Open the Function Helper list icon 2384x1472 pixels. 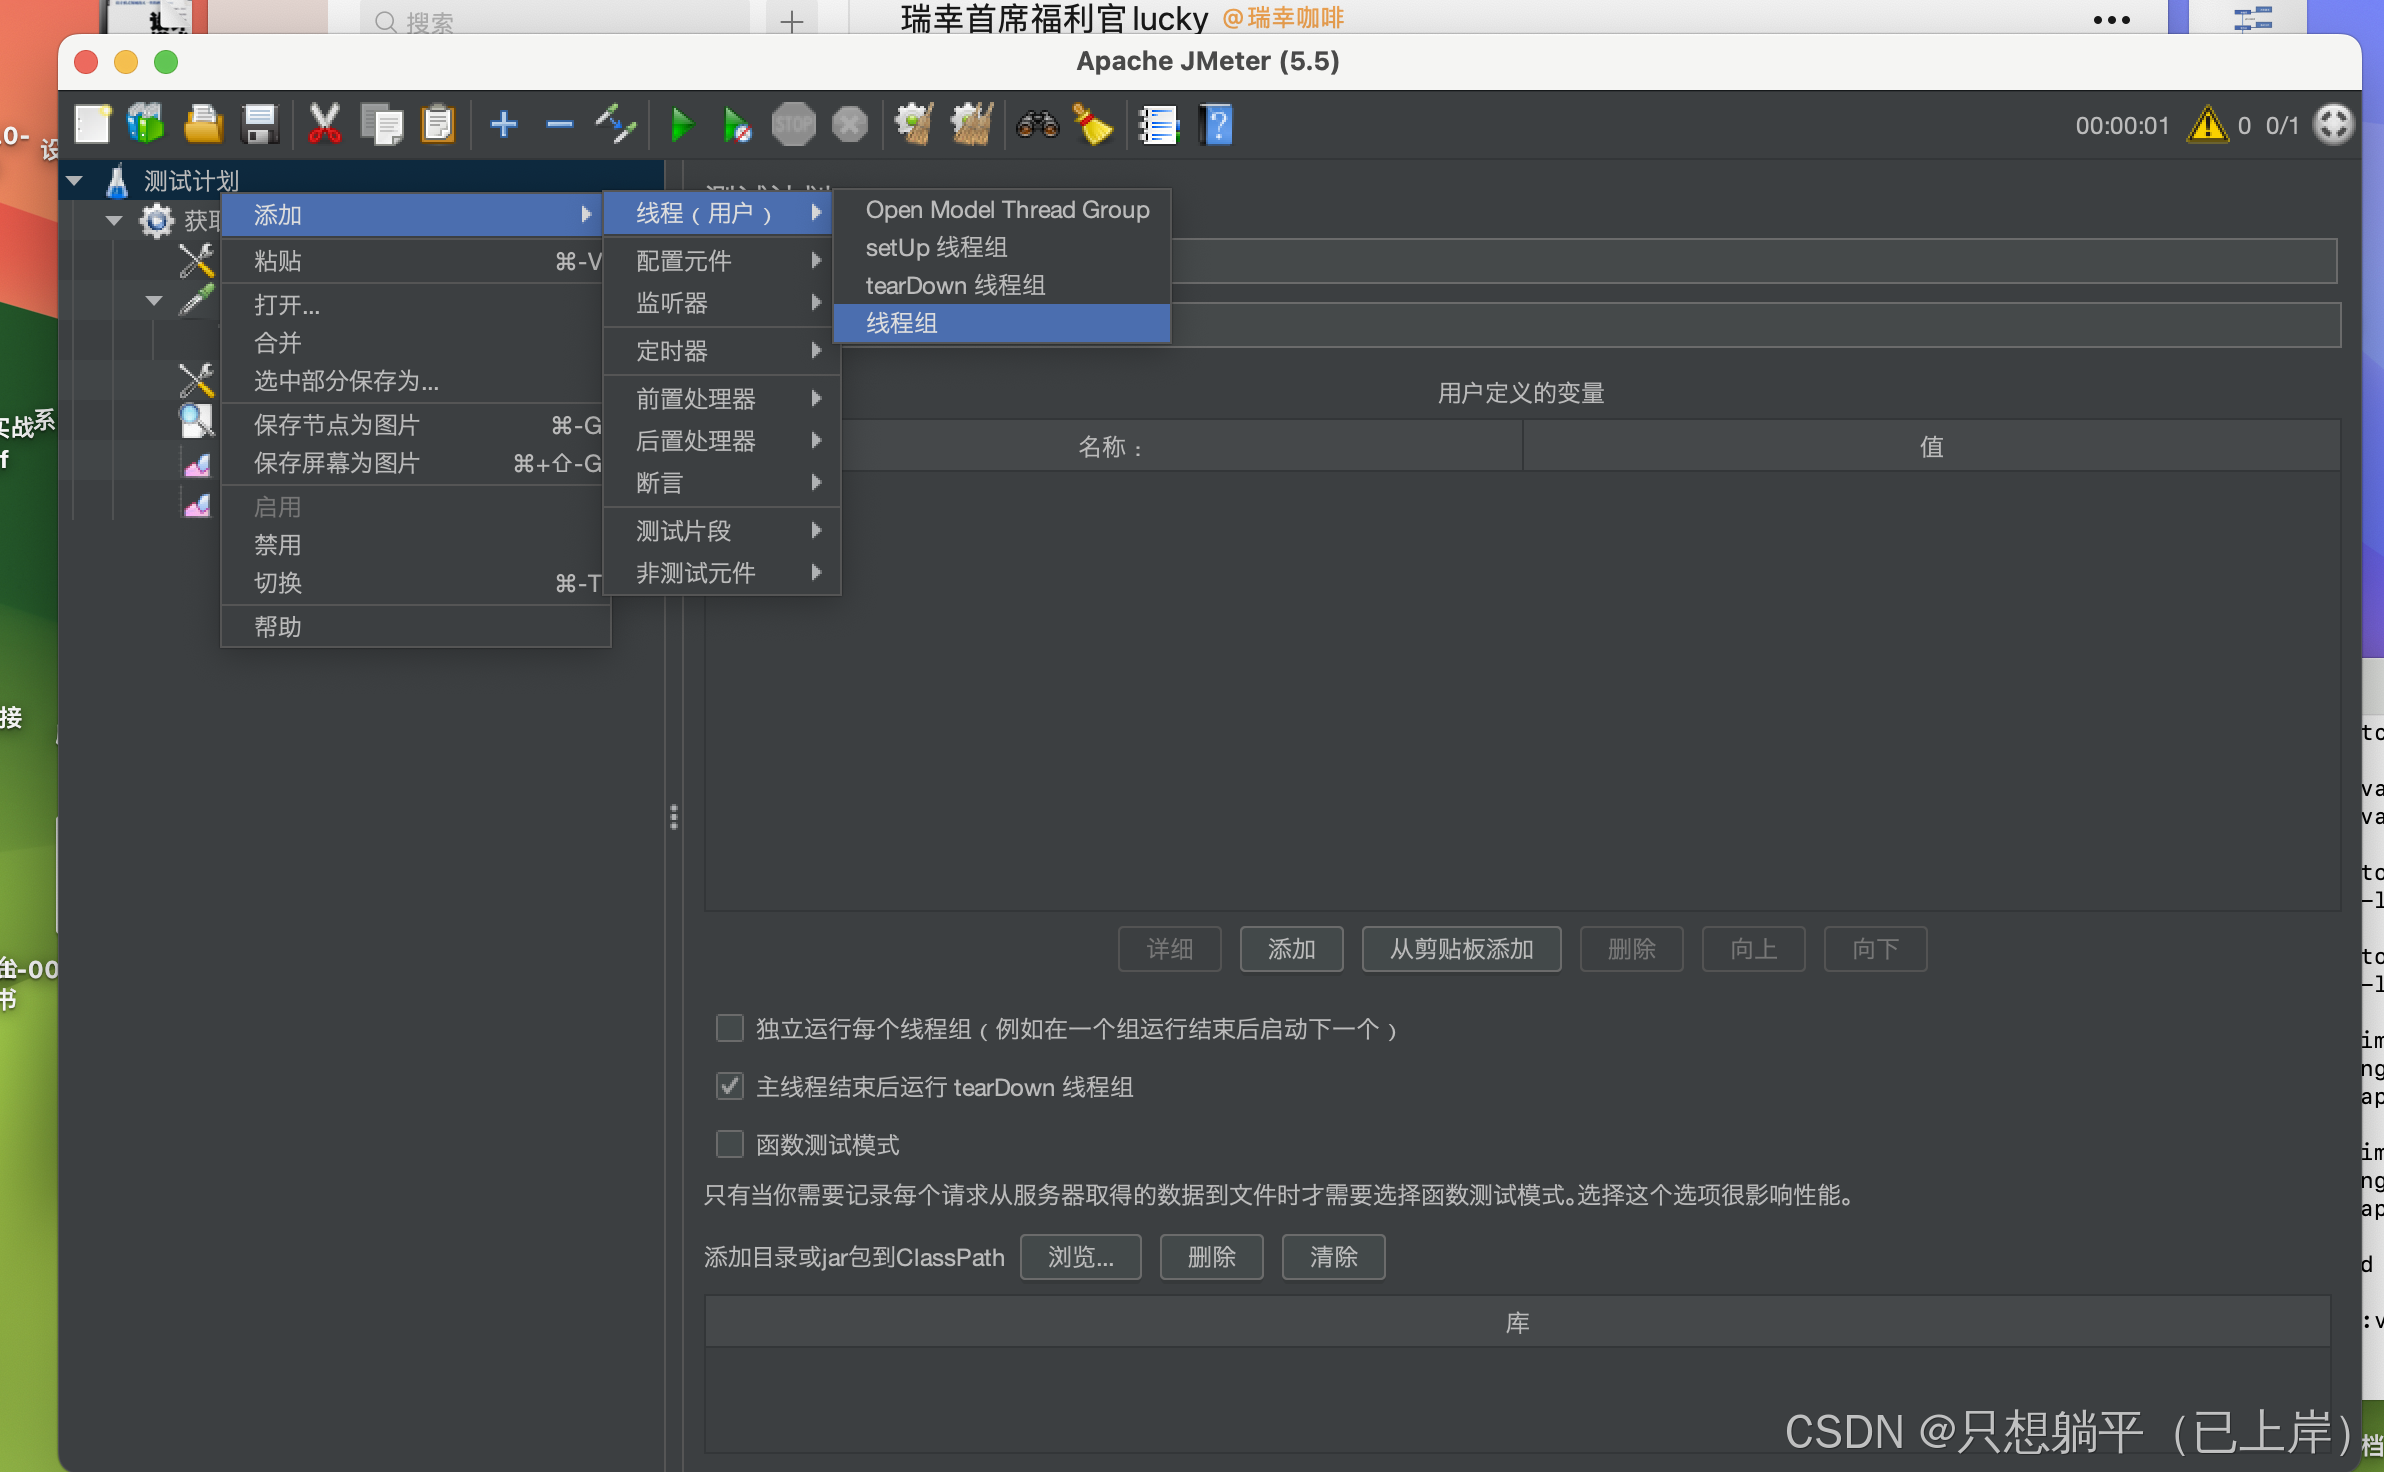(1158, 126)
